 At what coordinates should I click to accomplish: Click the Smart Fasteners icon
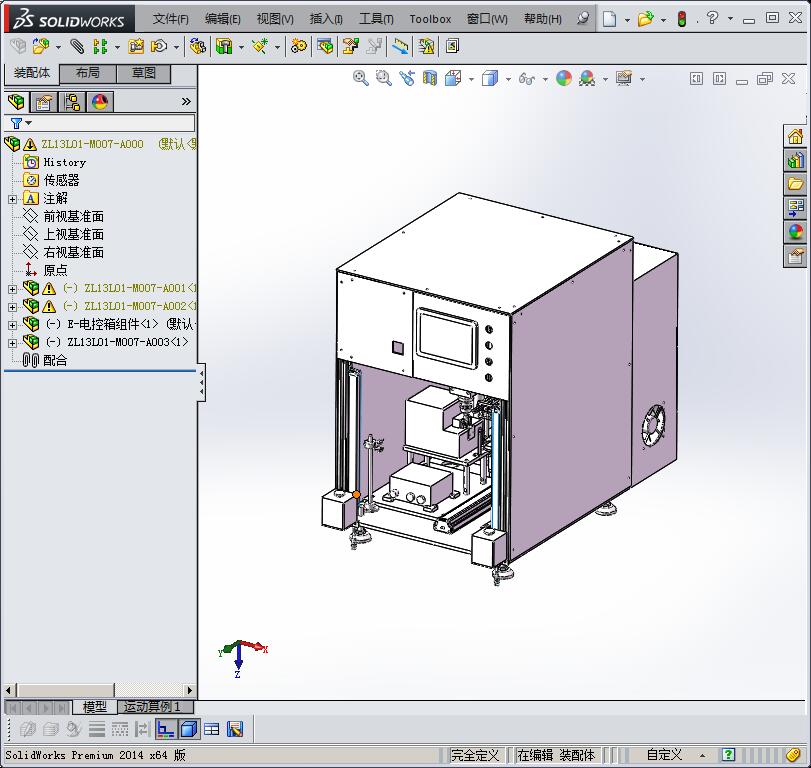[136, 47]
